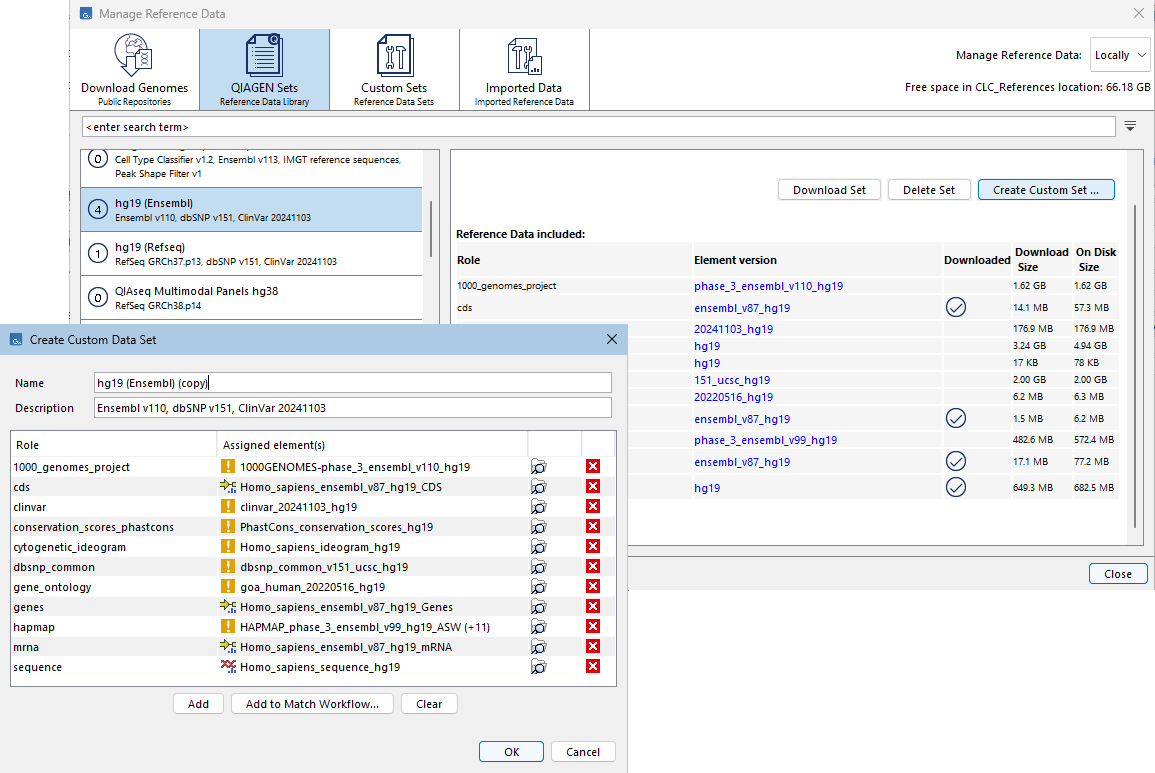
Task: Browse element for sequence role
Action: point(539,667)
